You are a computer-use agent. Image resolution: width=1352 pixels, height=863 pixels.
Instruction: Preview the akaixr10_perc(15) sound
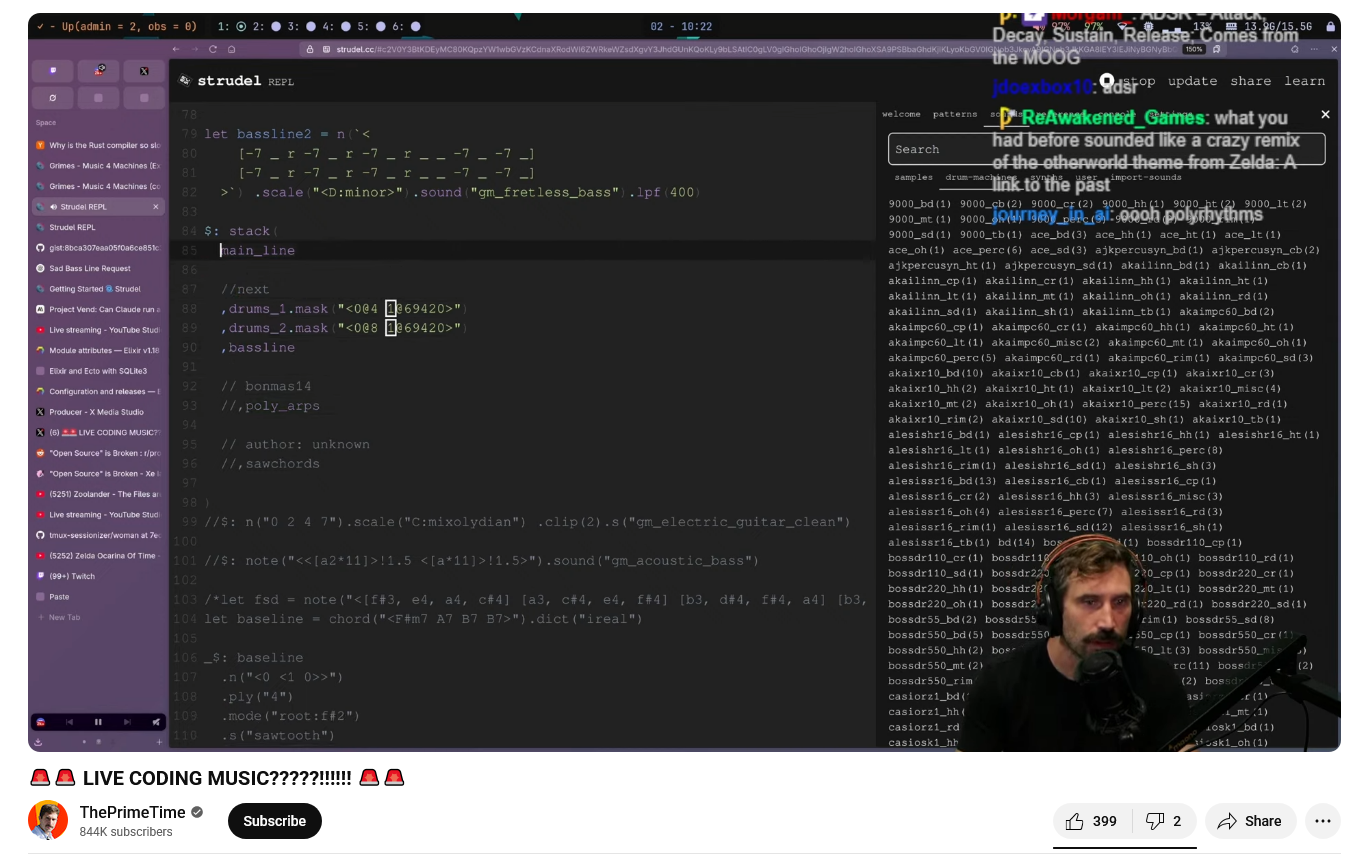pos(1135,404)
